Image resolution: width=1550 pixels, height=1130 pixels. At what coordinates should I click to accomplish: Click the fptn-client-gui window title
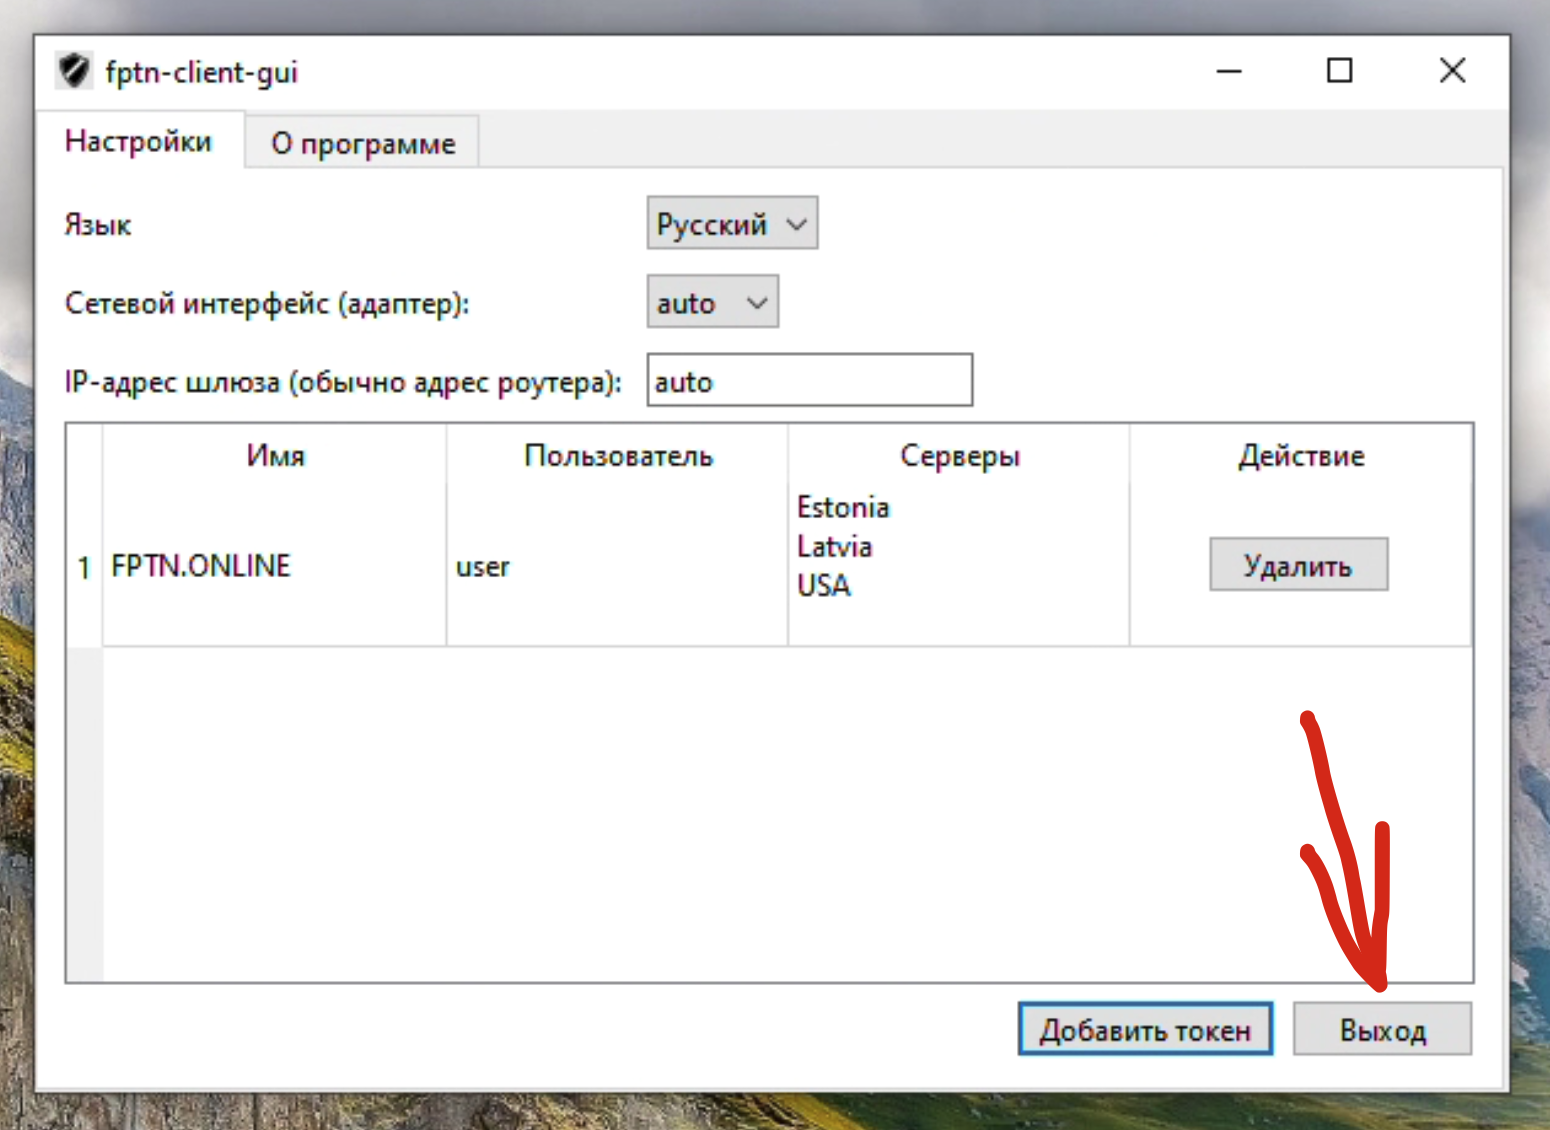coord(202,73)
